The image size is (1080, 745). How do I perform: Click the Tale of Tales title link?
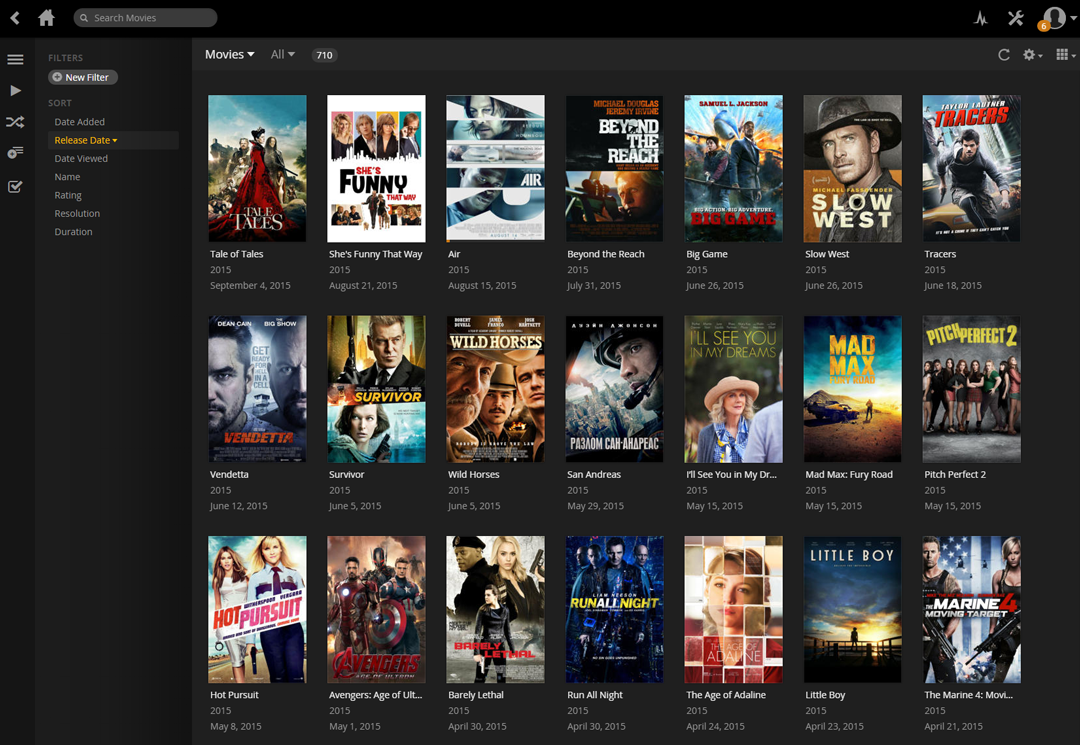236,254
